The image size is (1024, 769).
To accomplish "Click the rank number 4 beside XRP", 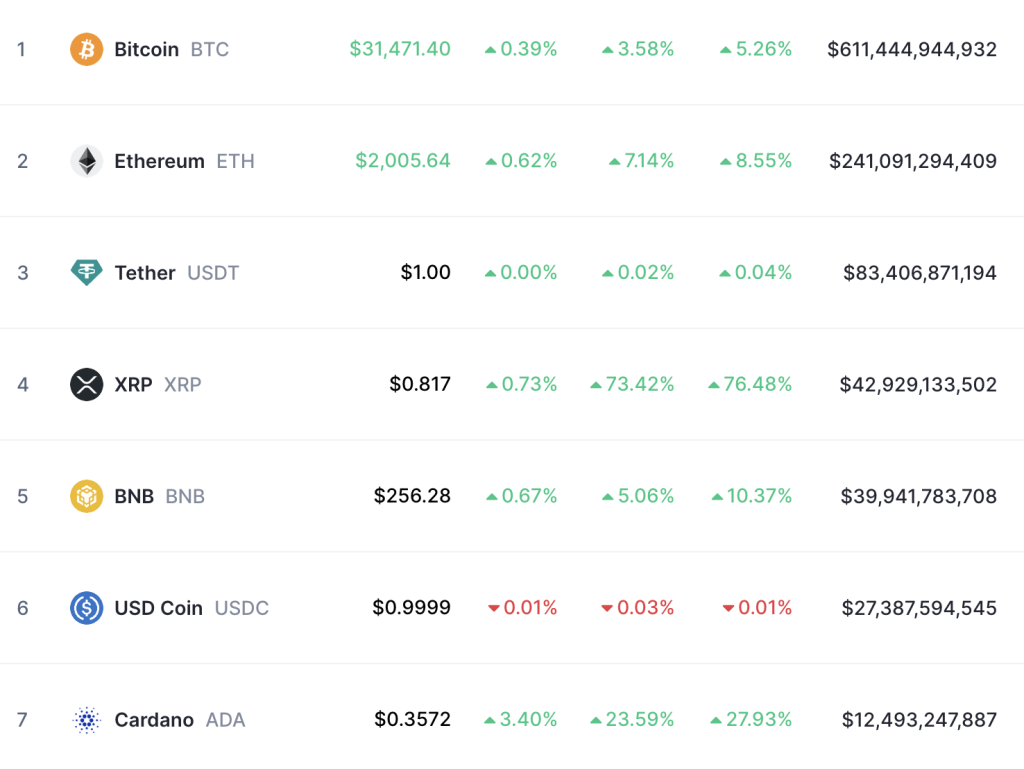I will (x=23, y=385).
